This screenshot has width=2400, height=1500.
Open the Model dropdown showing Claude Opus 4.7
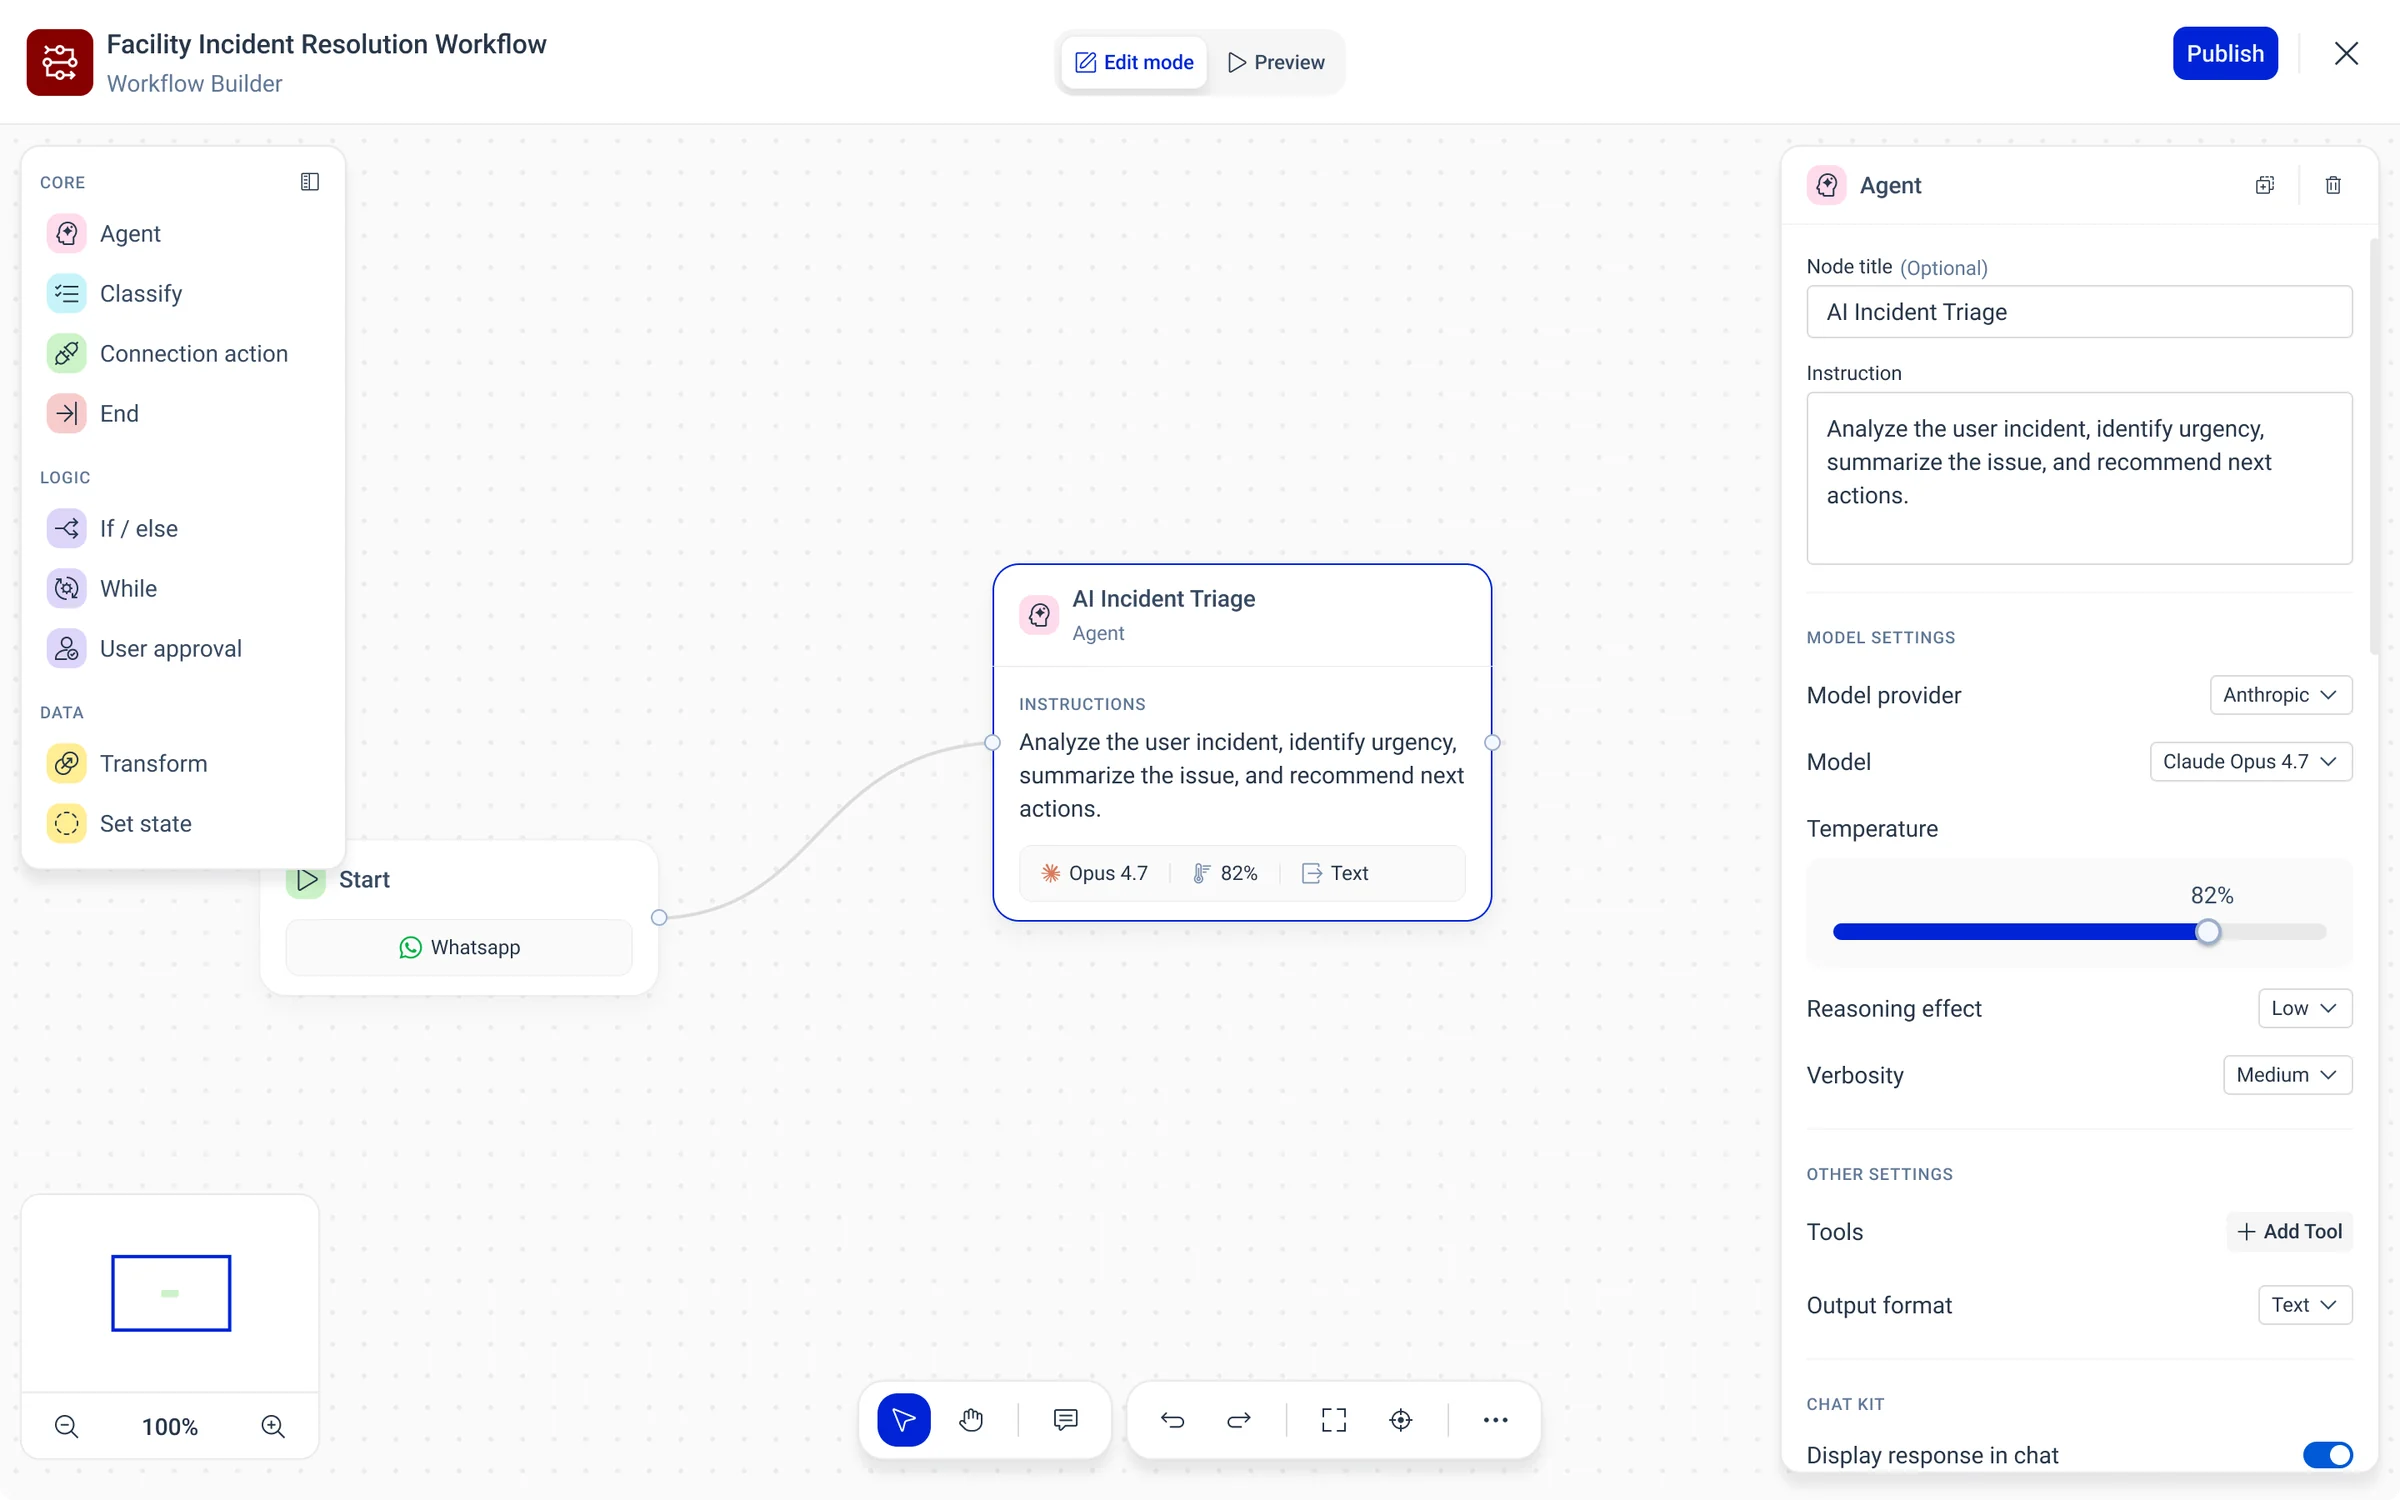(x=2251, y=762)
